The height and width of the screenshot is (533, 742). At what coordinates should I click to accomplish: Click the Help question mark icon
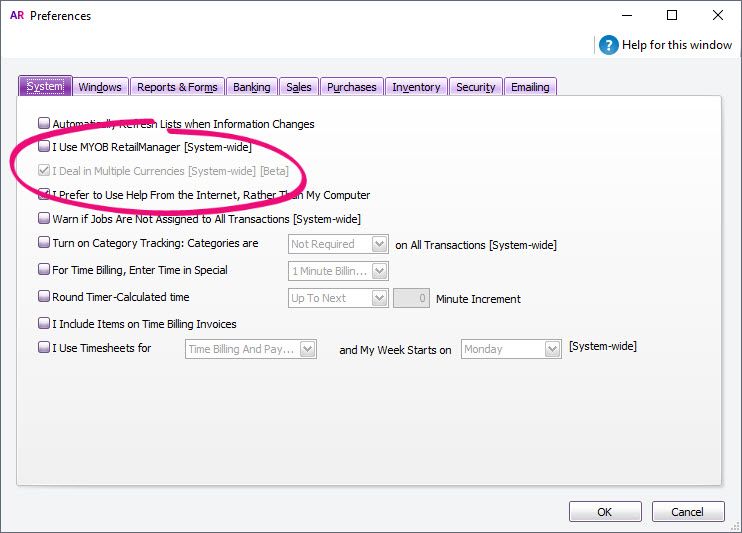click(x=609, y=45)
